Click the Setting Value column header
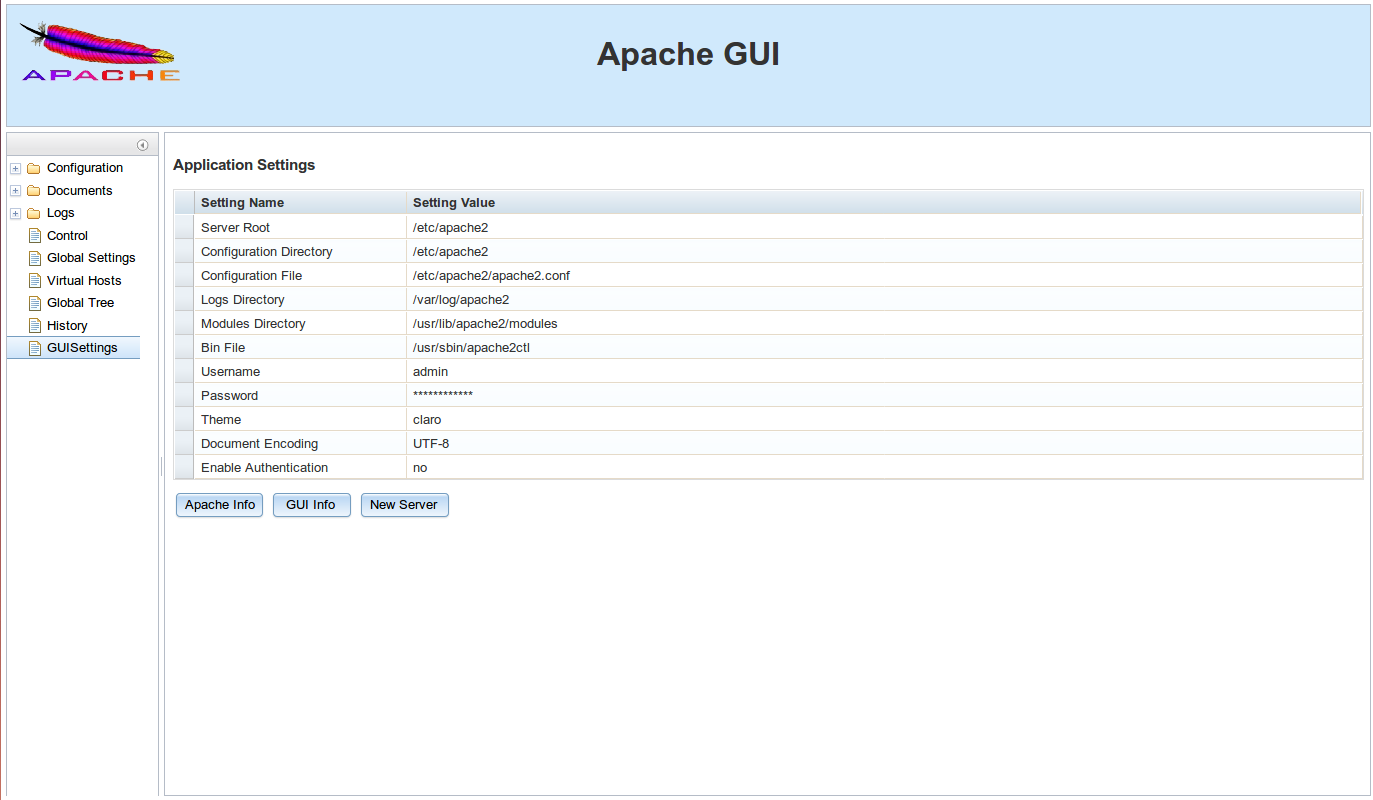The height and width of the screenshot is (800, 1373). [x=884, y=203]
